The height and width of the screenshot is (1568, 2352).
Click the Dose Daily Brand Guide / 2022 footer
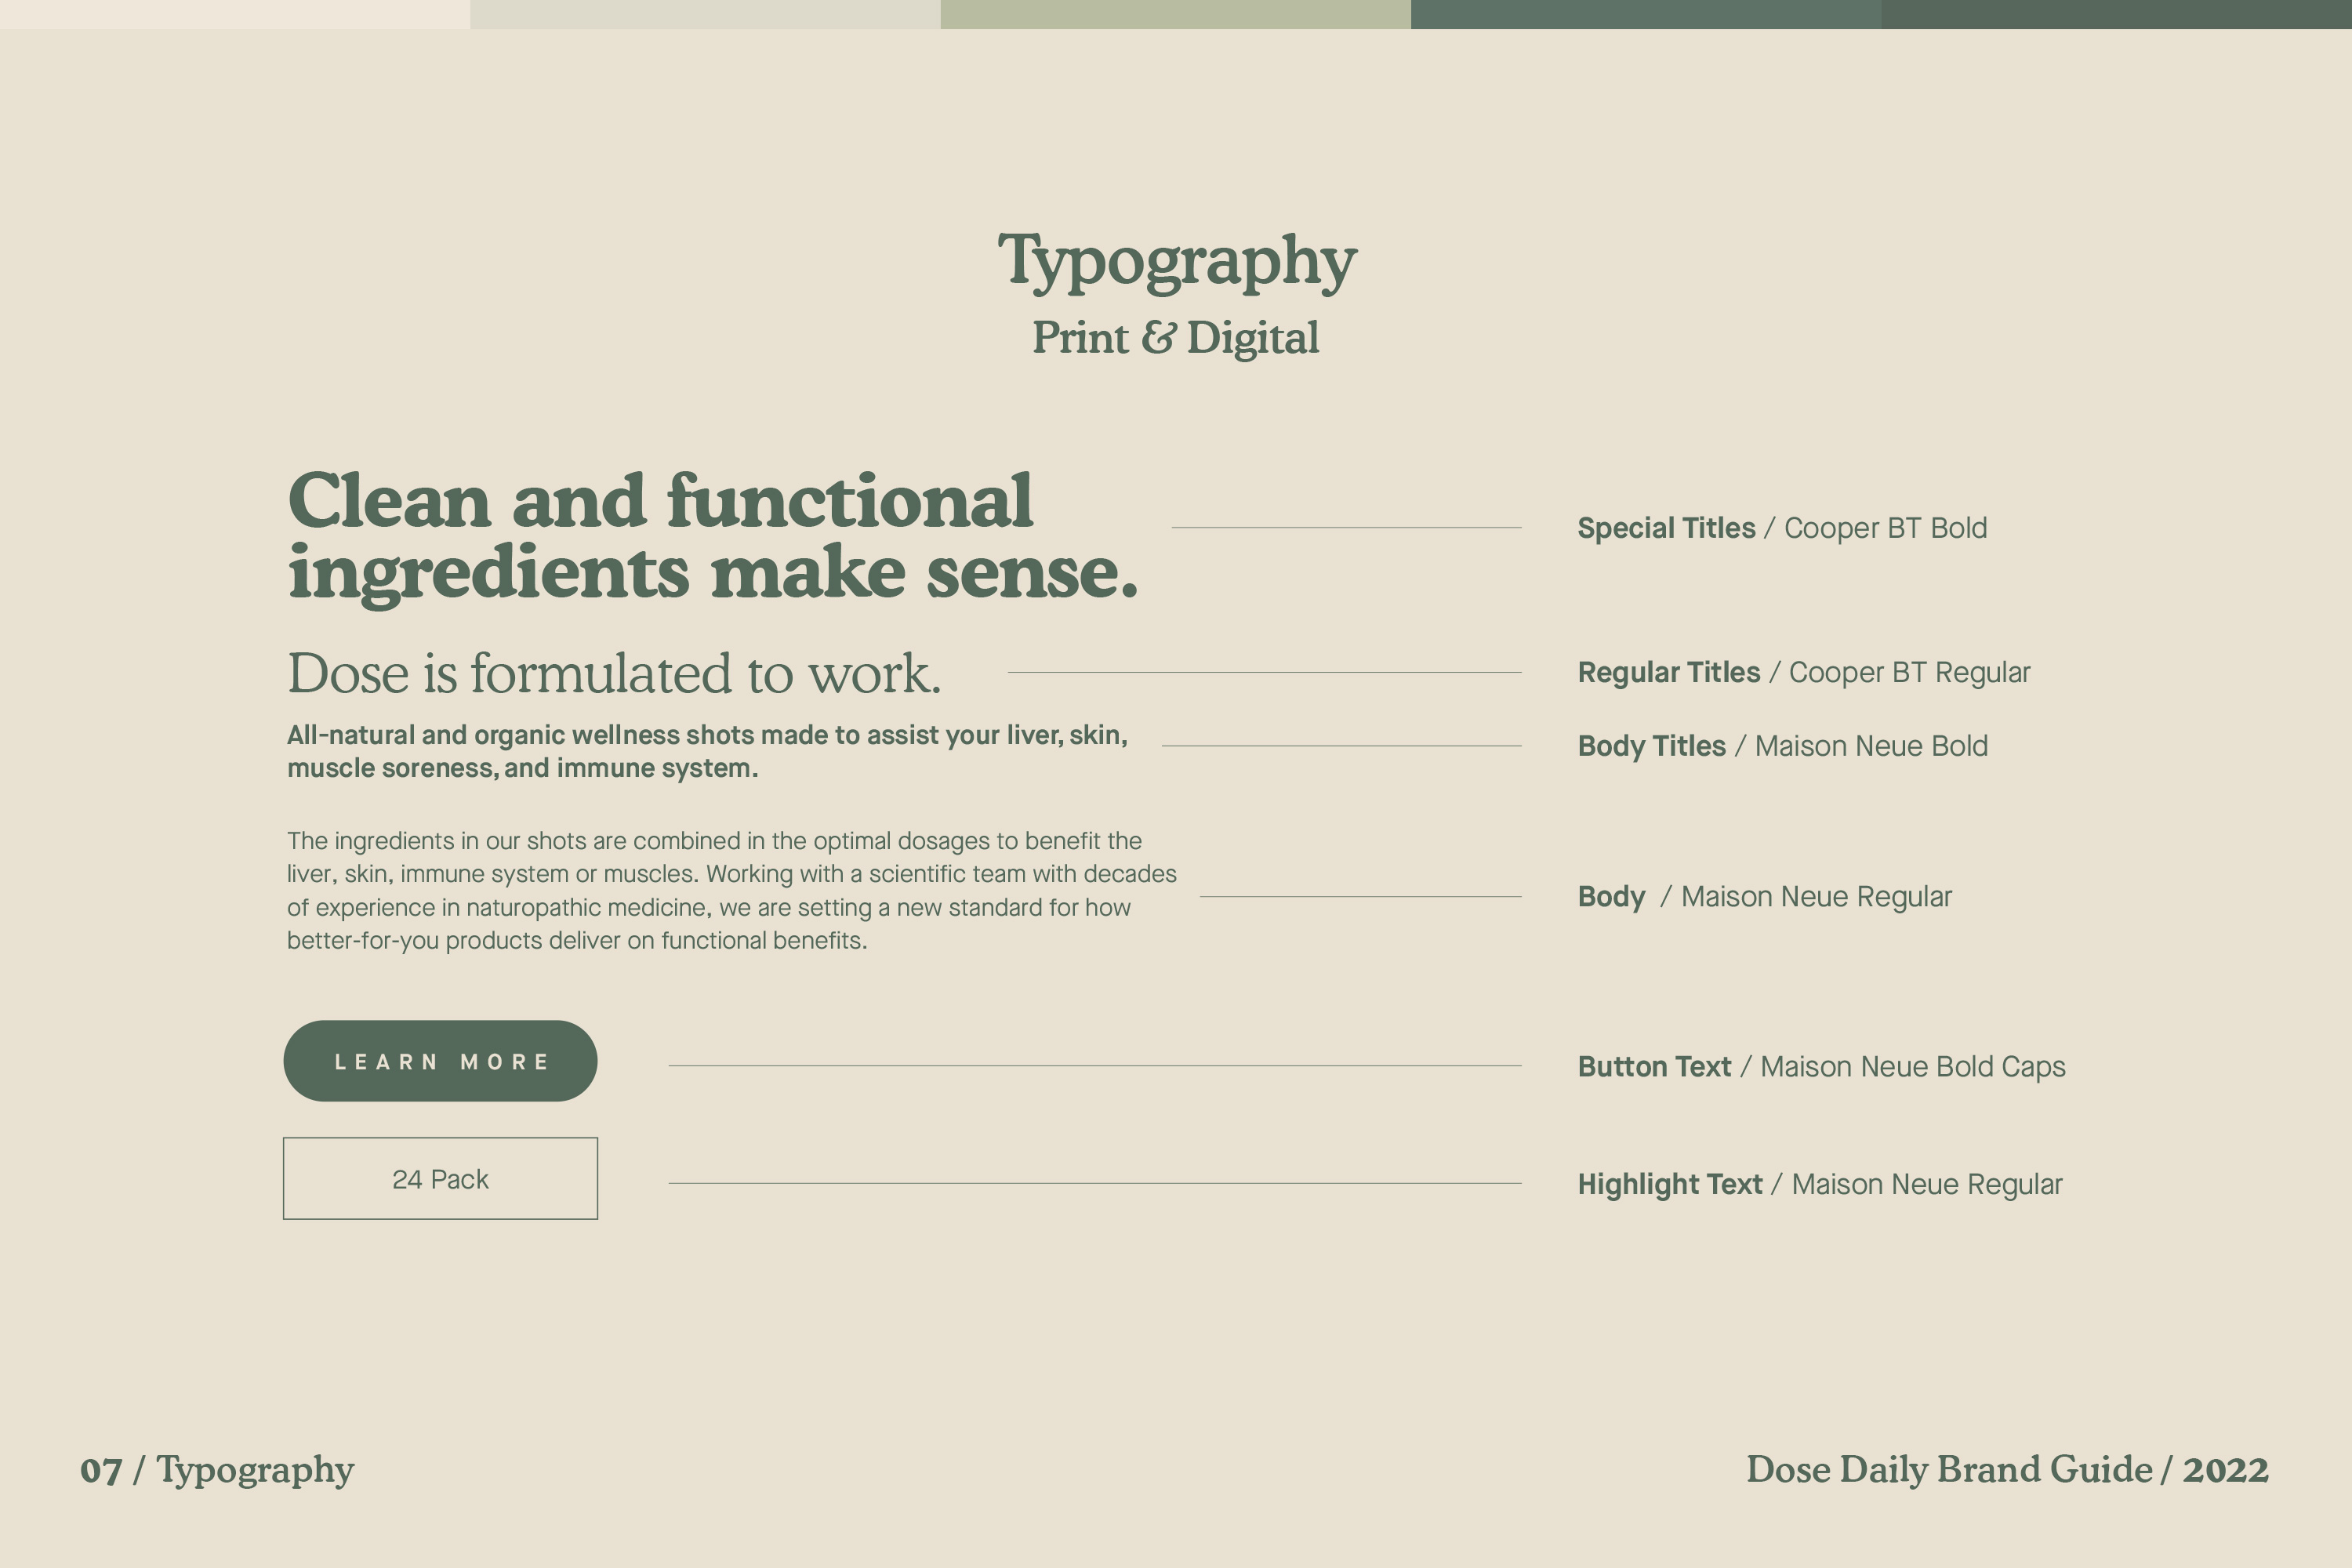click(x=2006, y=1470)
